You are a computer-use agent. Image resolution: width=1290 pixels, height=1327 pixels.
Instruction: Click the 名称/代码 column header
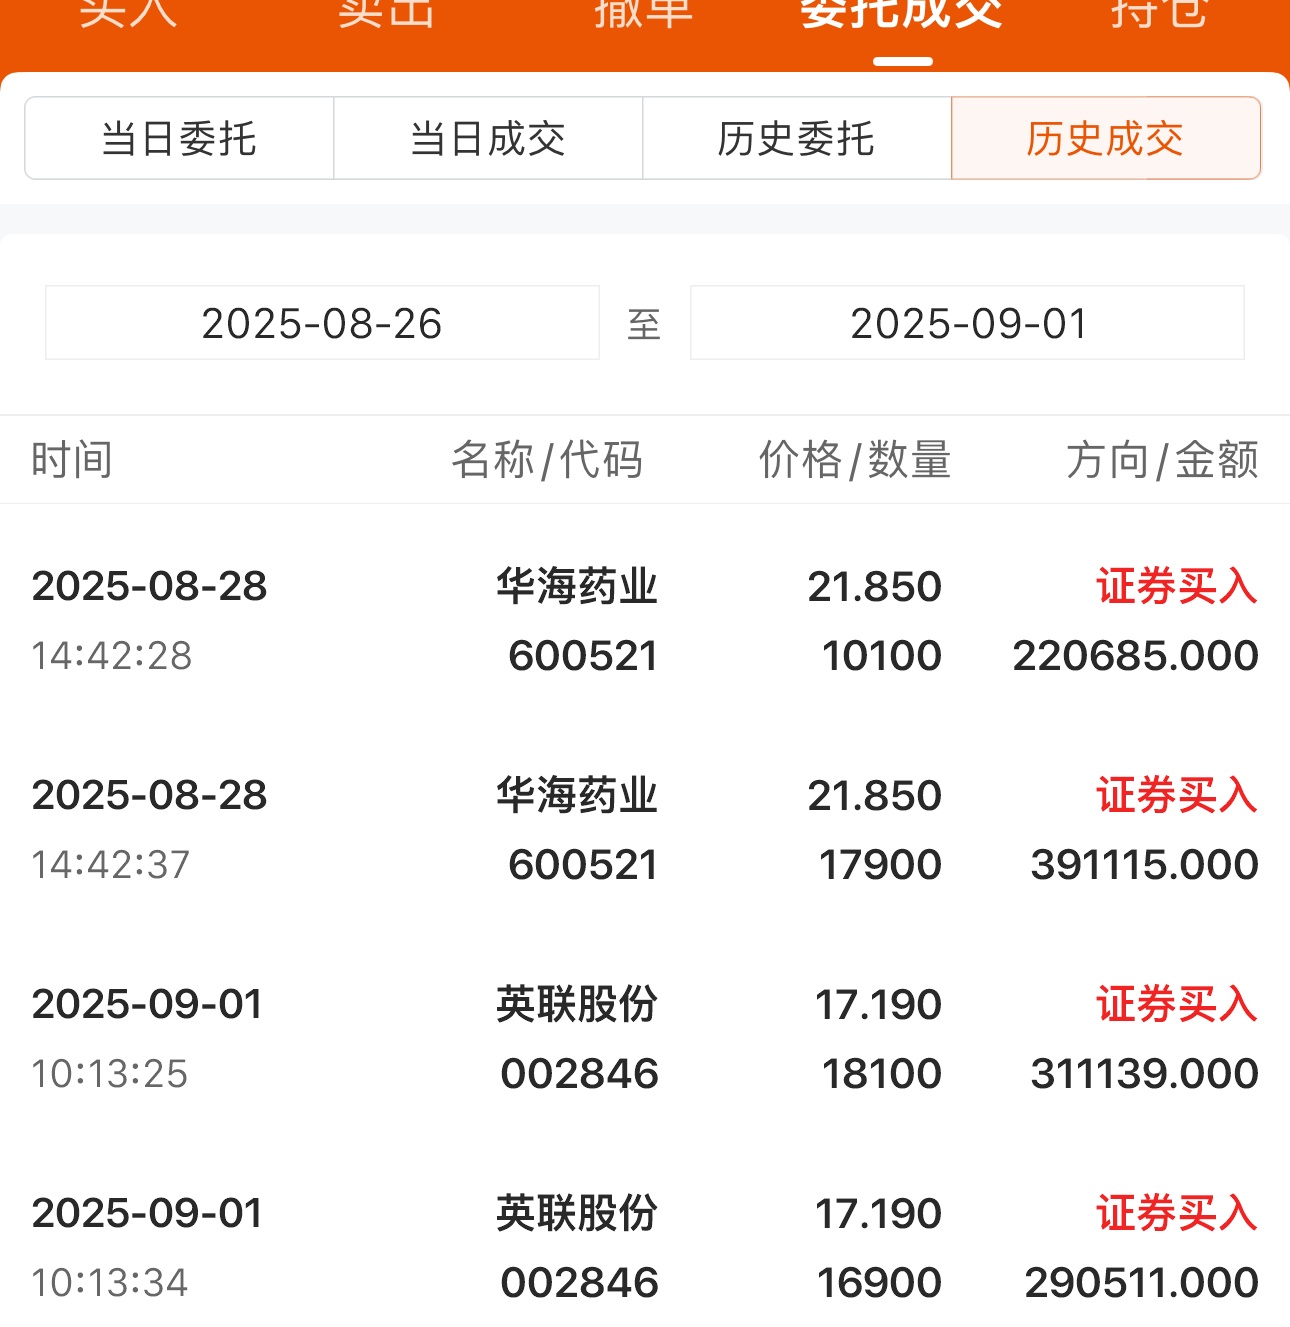tap(547, 460)
